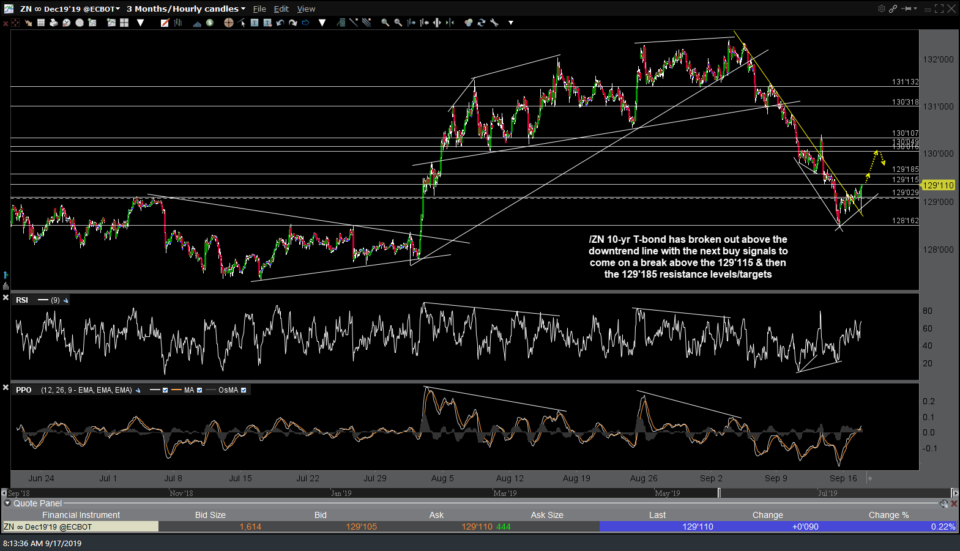
Task: Collapse the Quote Panel expander
Action: [x=6, y=503]
